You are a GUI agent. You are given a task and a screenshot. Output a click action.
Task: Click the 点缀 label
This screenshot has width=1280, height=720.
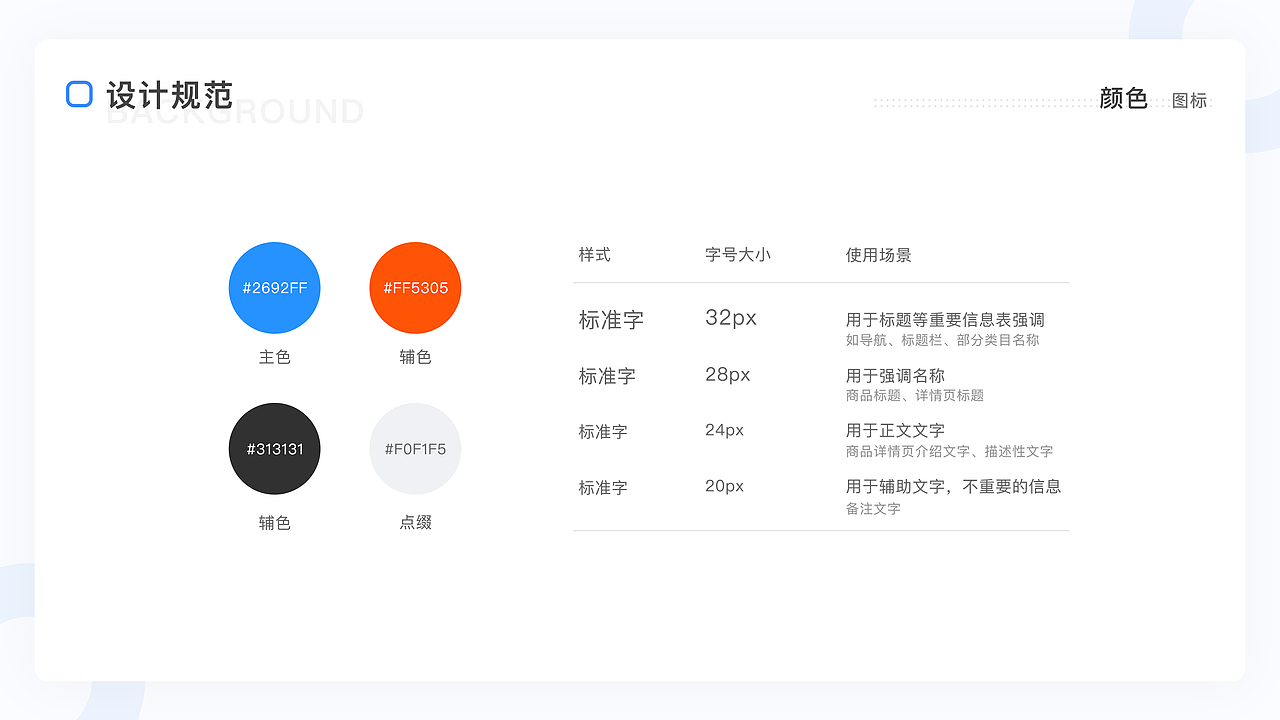pos(415,522)
